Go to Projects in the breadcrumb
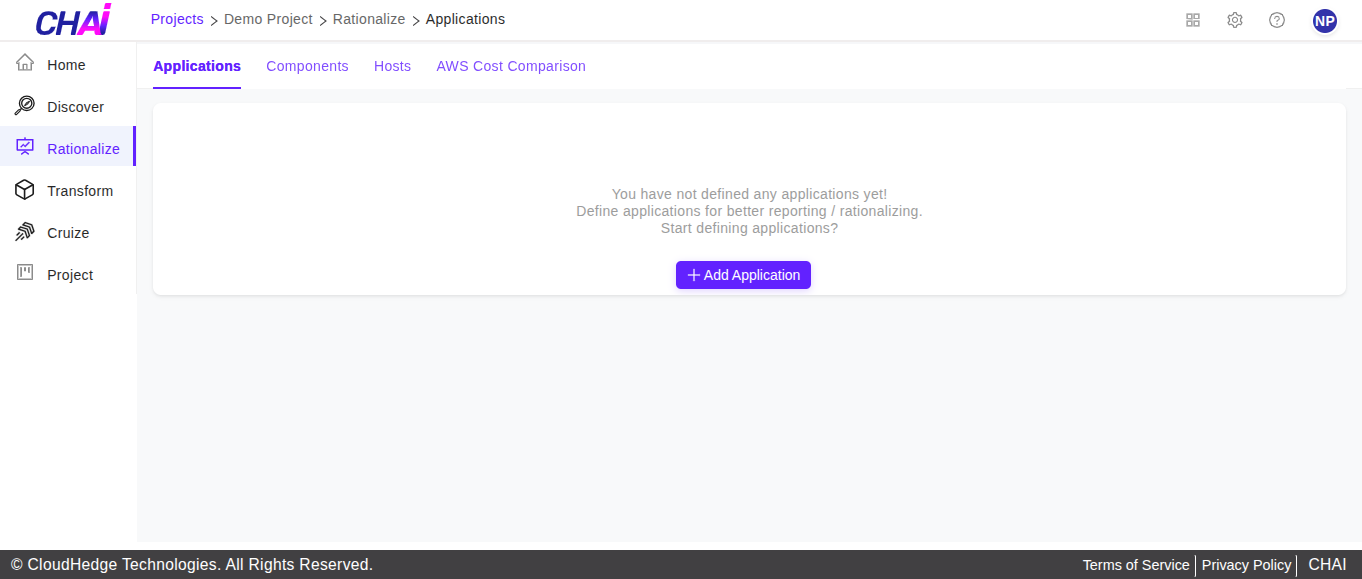Image resolution: width=1362 pixels, height=579 pixels. pos(177,19)
